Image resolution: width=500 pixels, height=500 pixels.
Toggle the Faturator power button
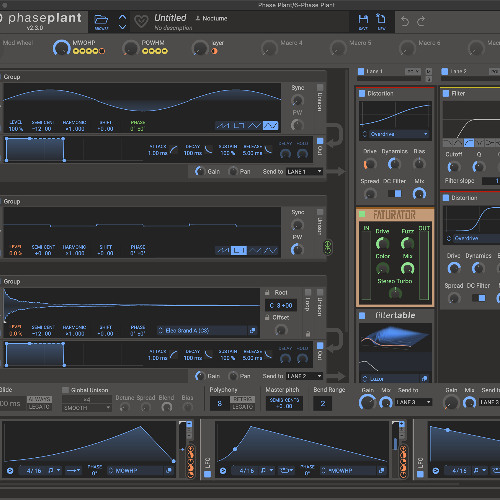tap(362, 214)
